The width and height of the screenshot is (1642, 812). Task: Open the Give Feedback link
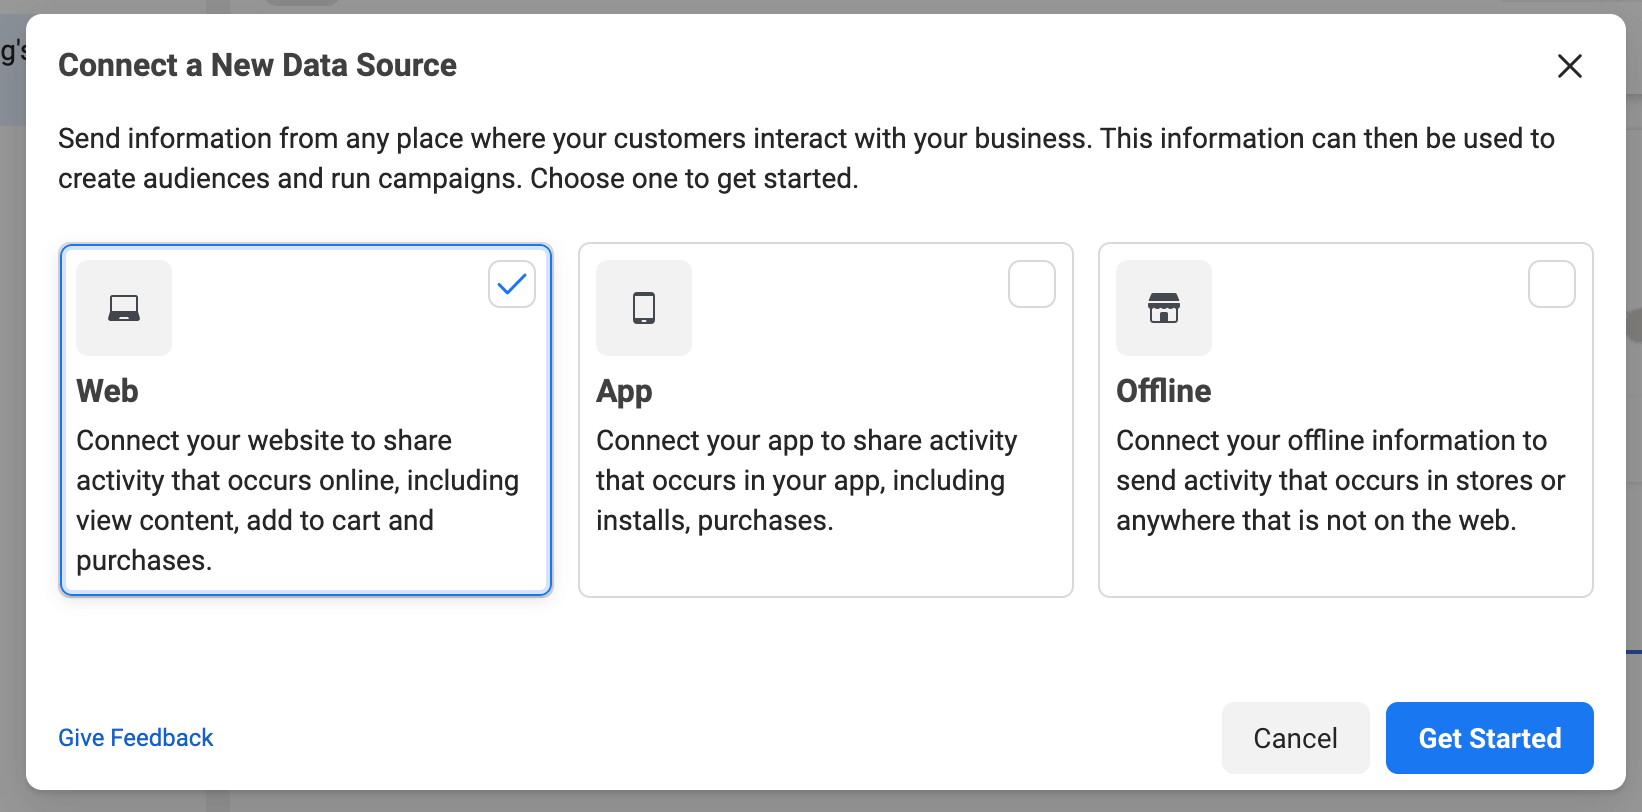(136, 738)
